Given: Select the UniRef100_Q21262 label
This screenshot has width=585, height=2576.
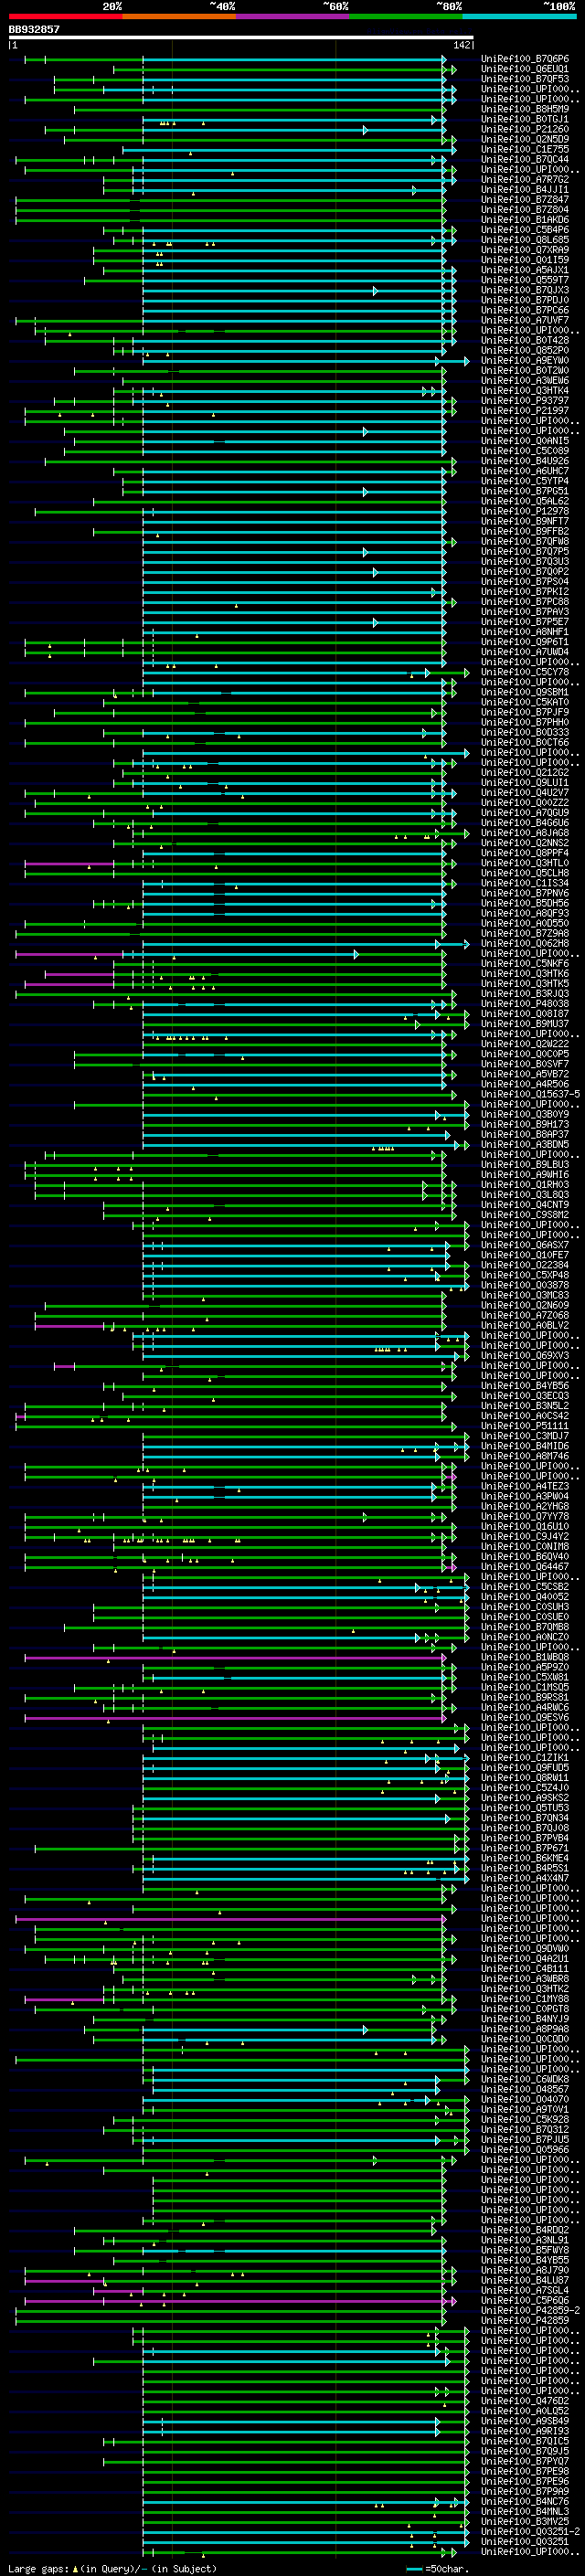Looking at the screenshot, I should point(525,773).
